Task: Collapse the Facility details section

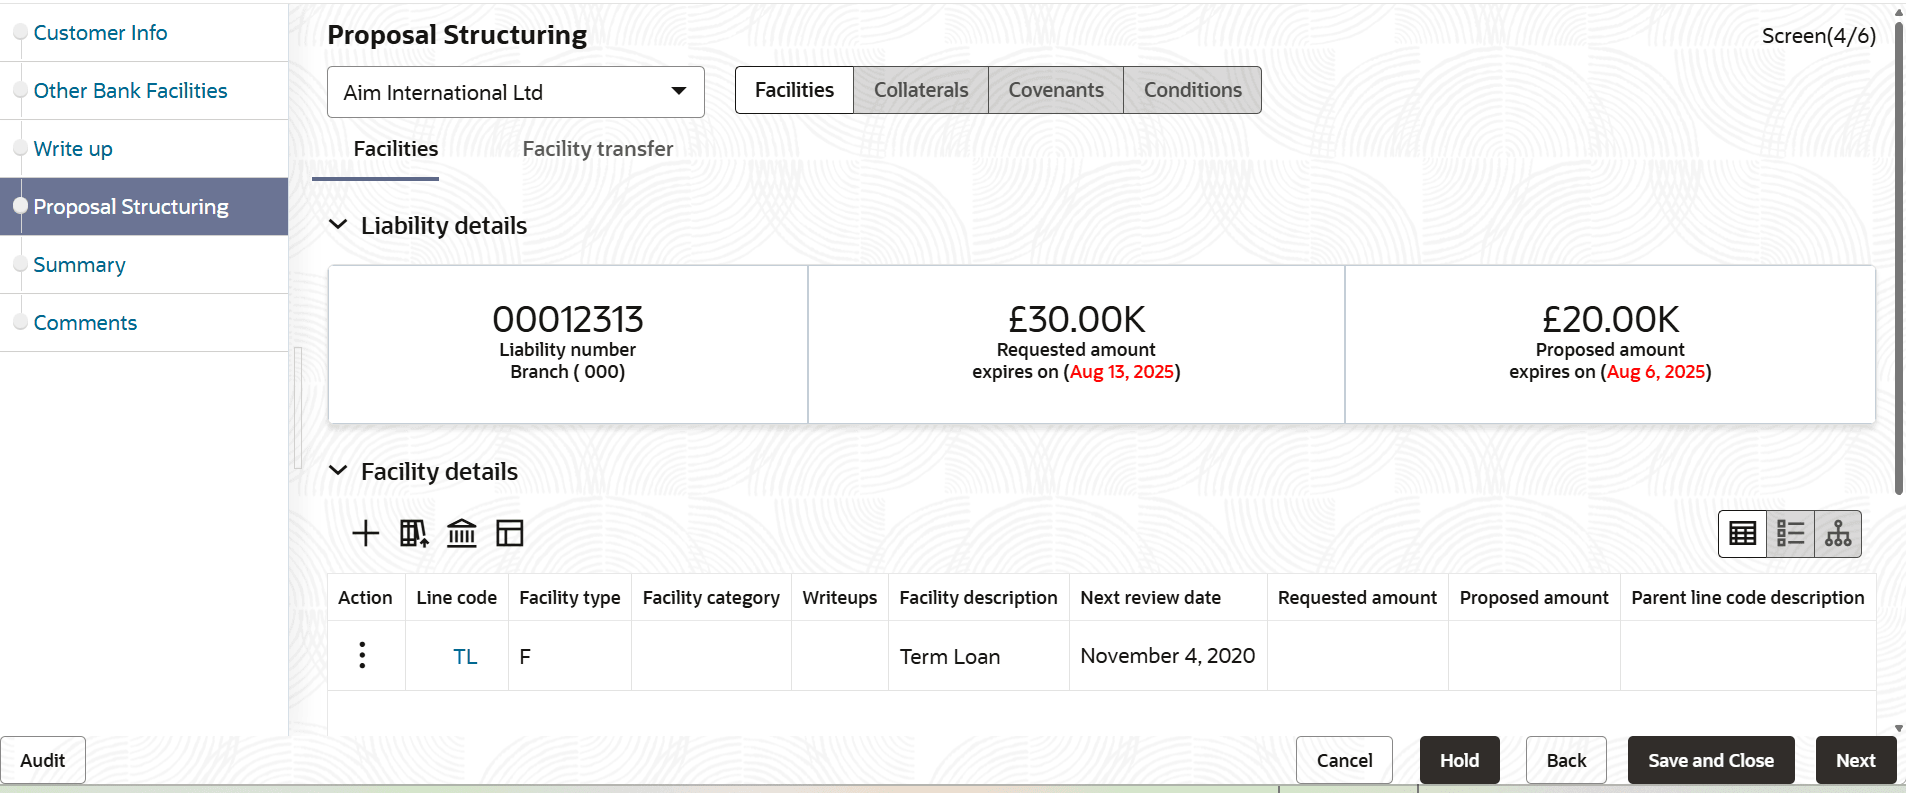Action: pyautogui.click(x=338, y=471)
